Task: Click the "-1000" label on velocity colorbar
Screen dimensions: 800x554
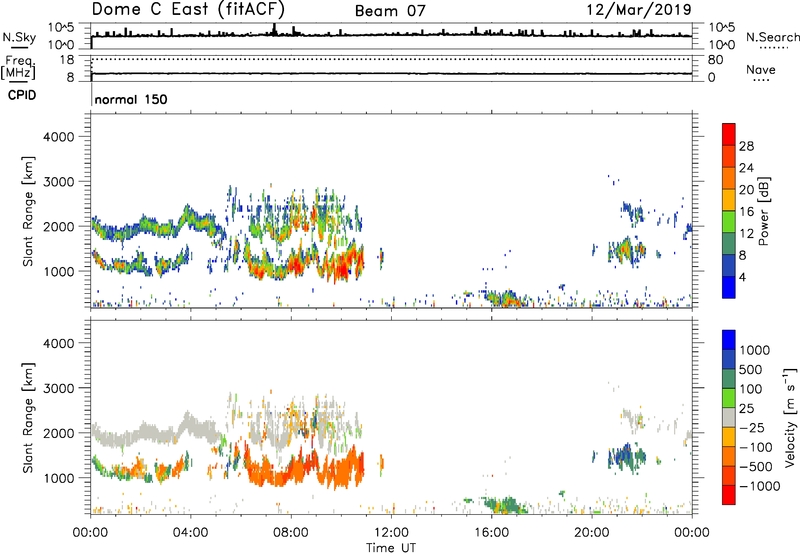Action: tap(760, 486)
